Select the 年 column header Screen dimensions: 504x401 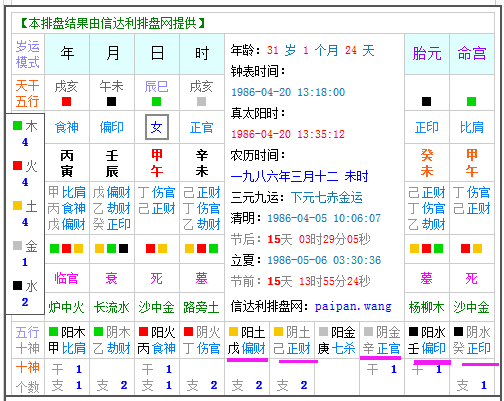[67, 53]
